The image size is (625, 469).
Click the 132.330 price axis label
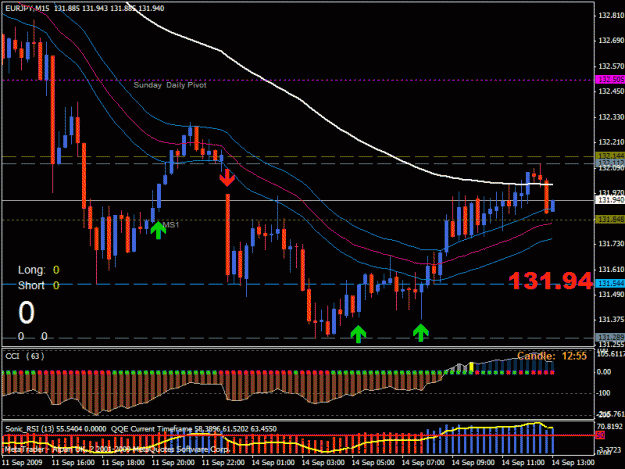click(x=610, y=117)
